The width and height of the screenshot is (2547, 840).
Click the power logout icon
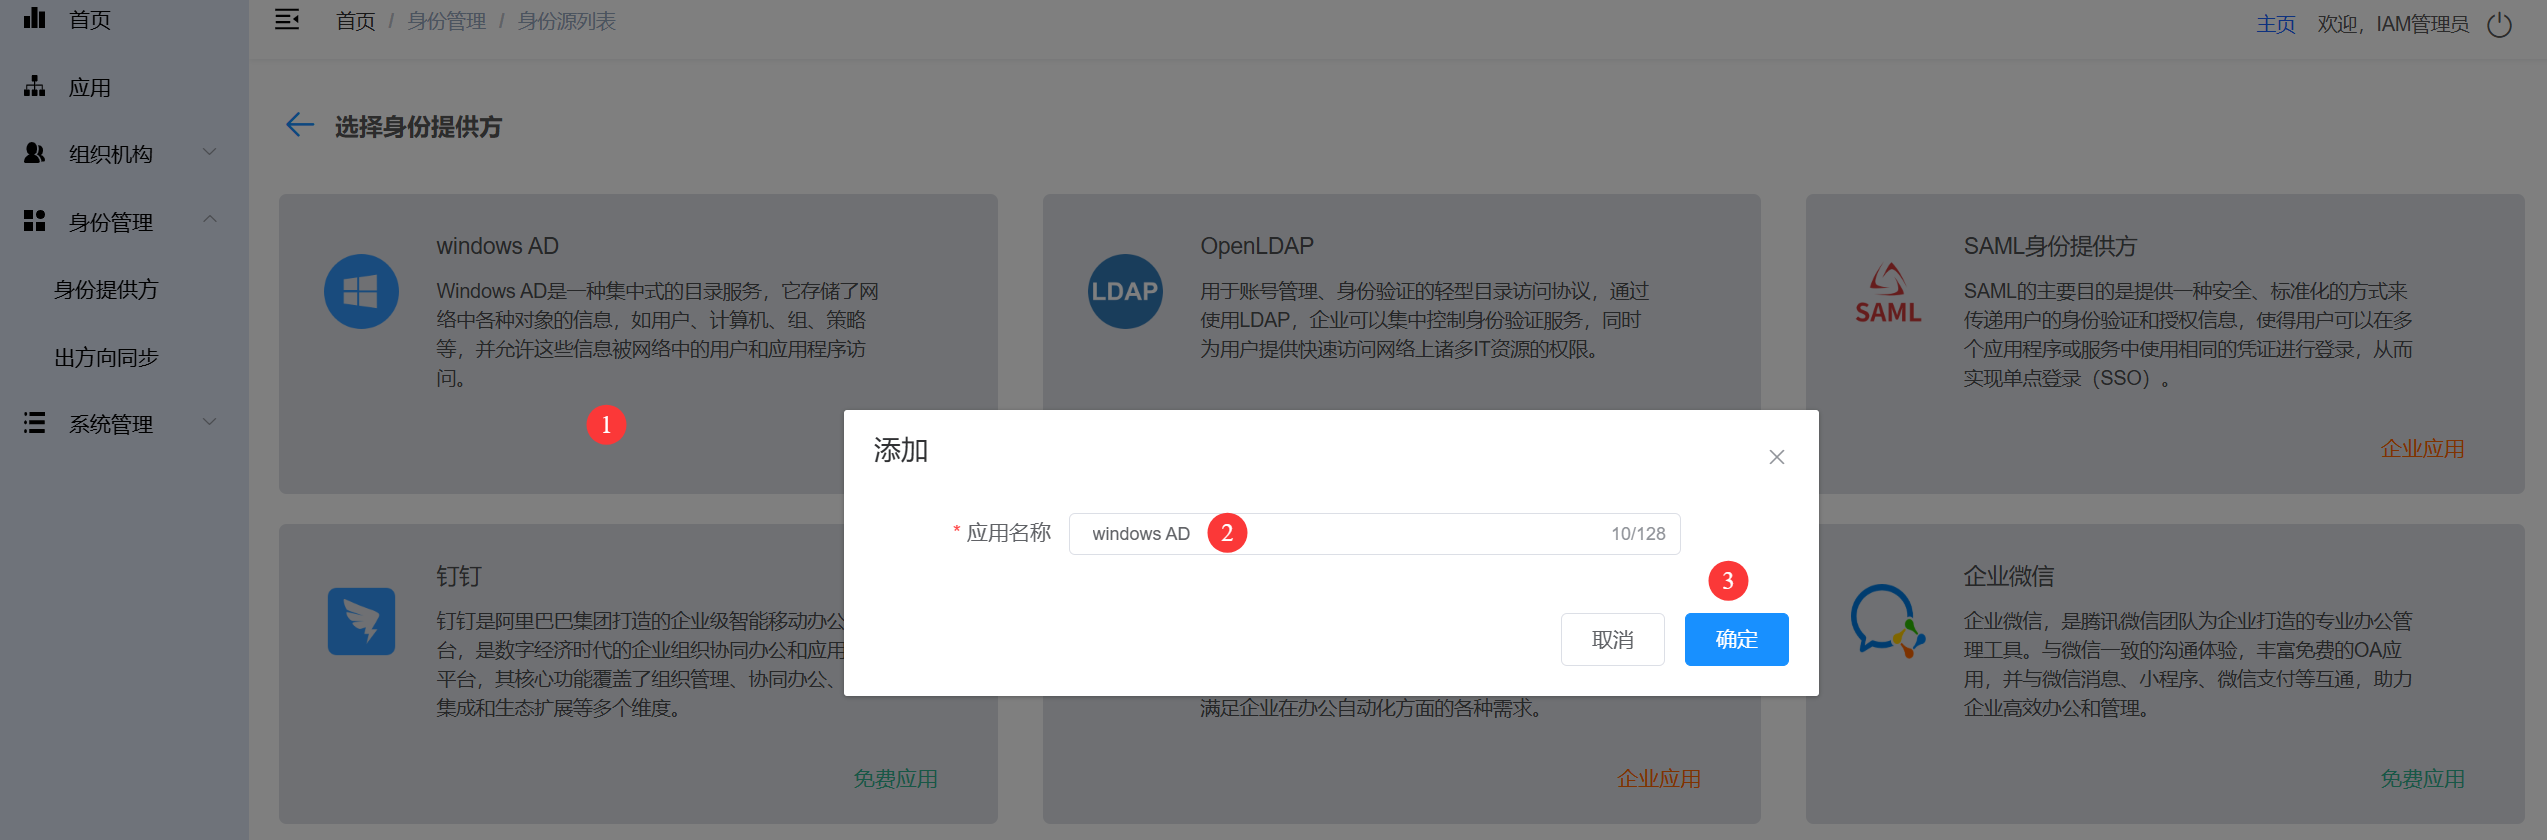[2499, 24]
